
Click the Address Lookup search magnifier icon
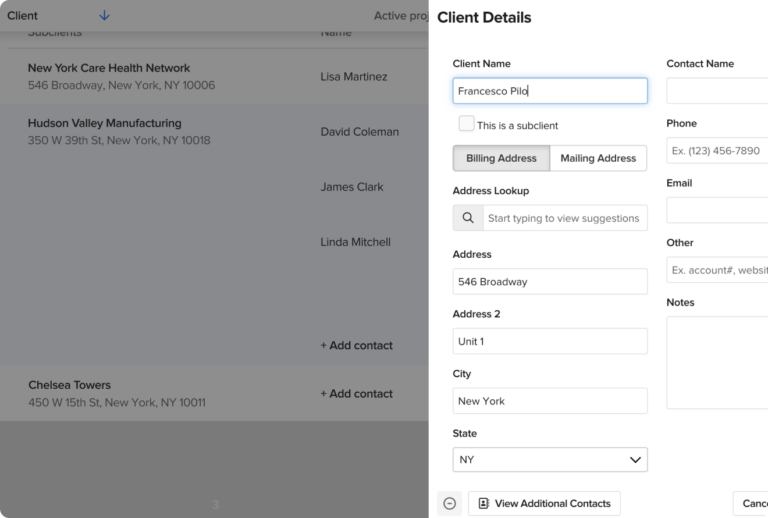(x=468, y=218)
